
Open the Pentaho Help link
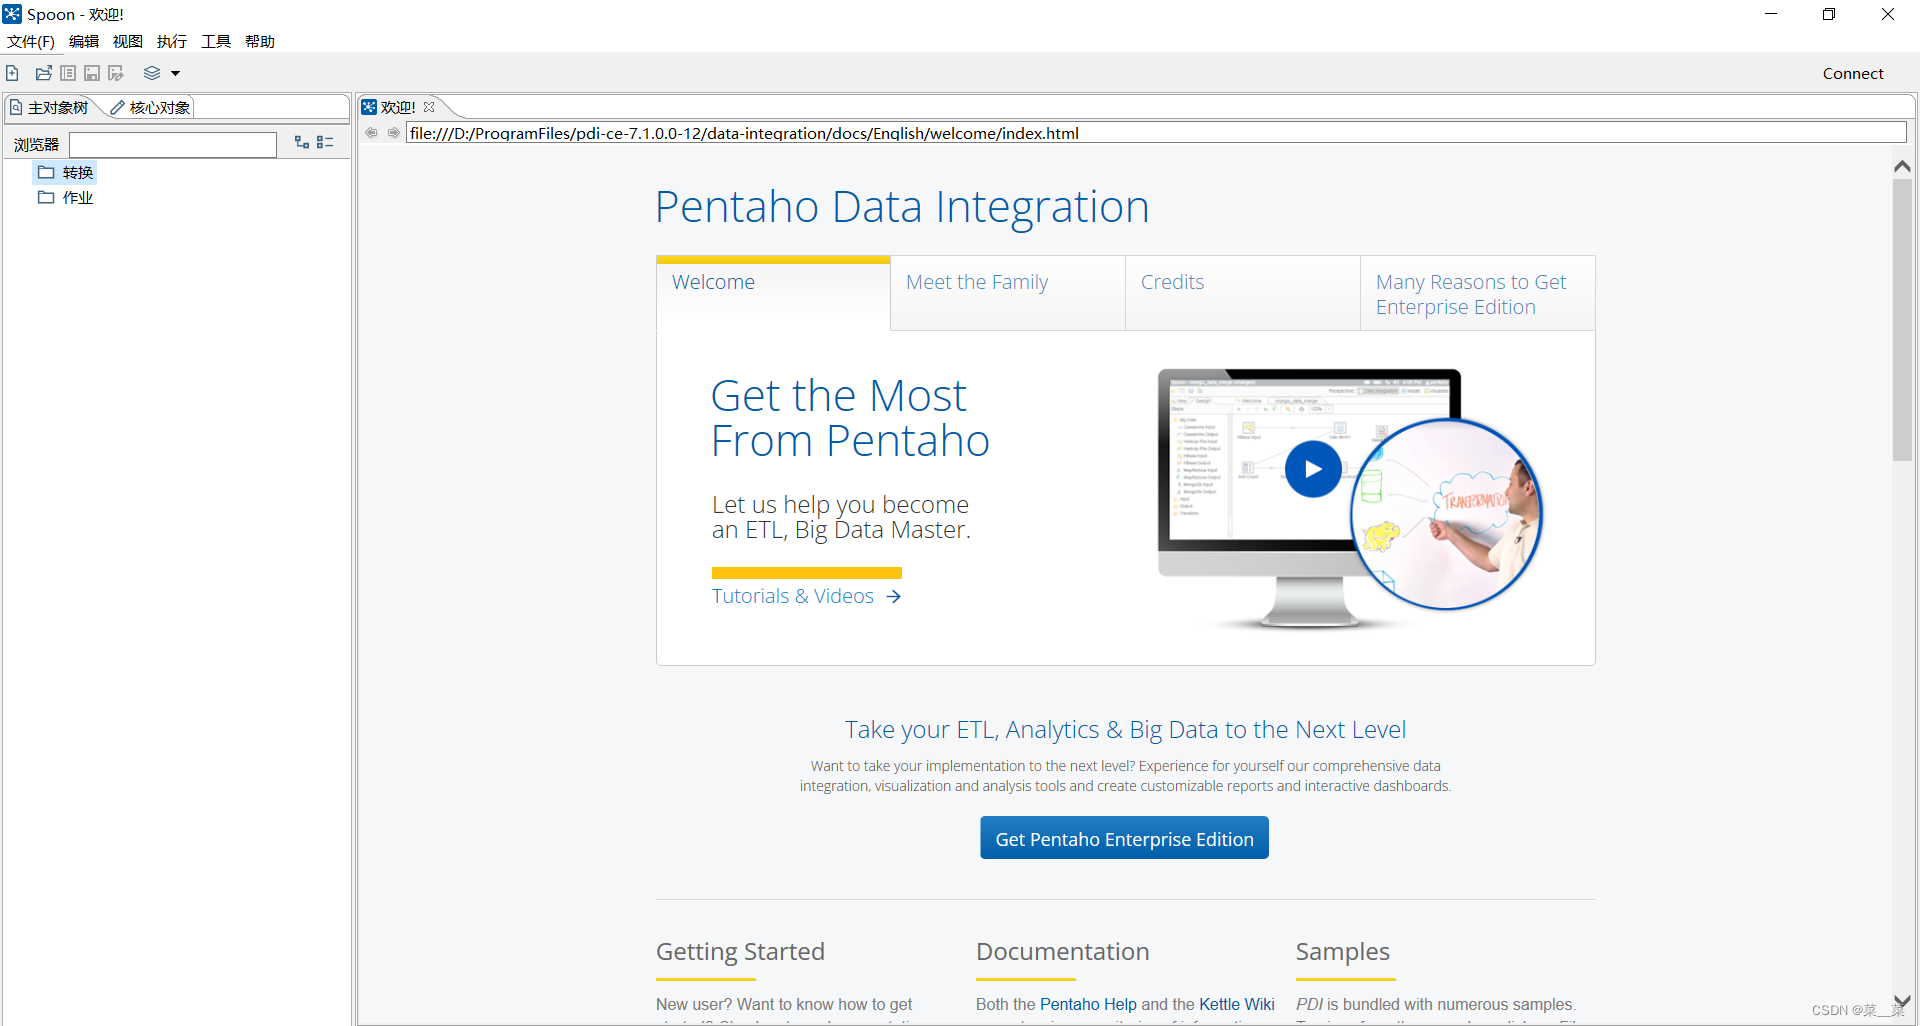(1088, 1004)
